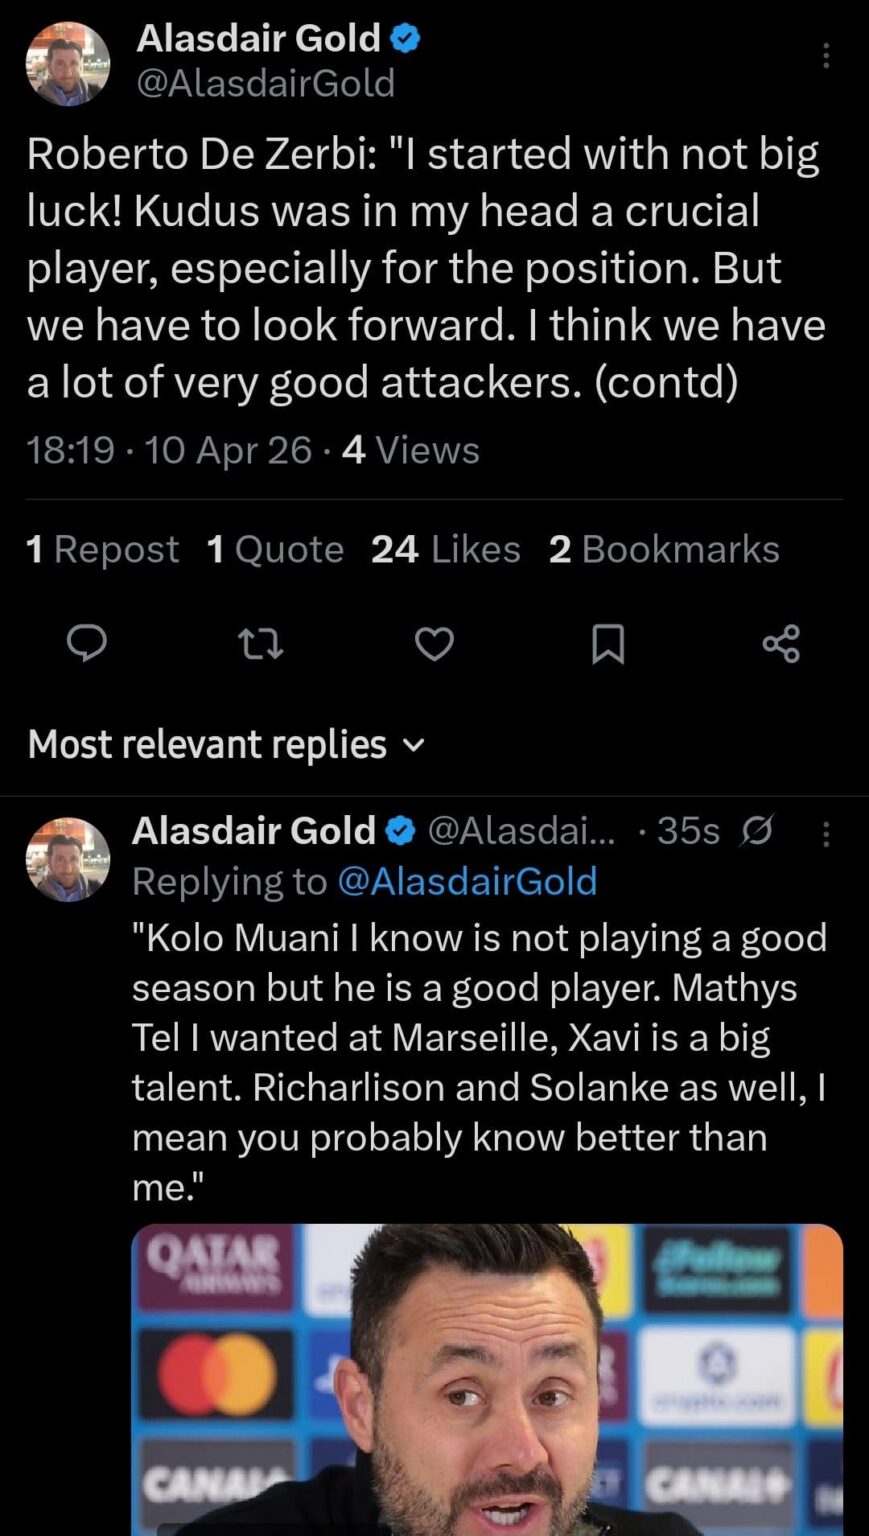Open the Most relevant replies sort dropdown
The width and height of the screenshot is (869, 1536).
tap(207, 744)
